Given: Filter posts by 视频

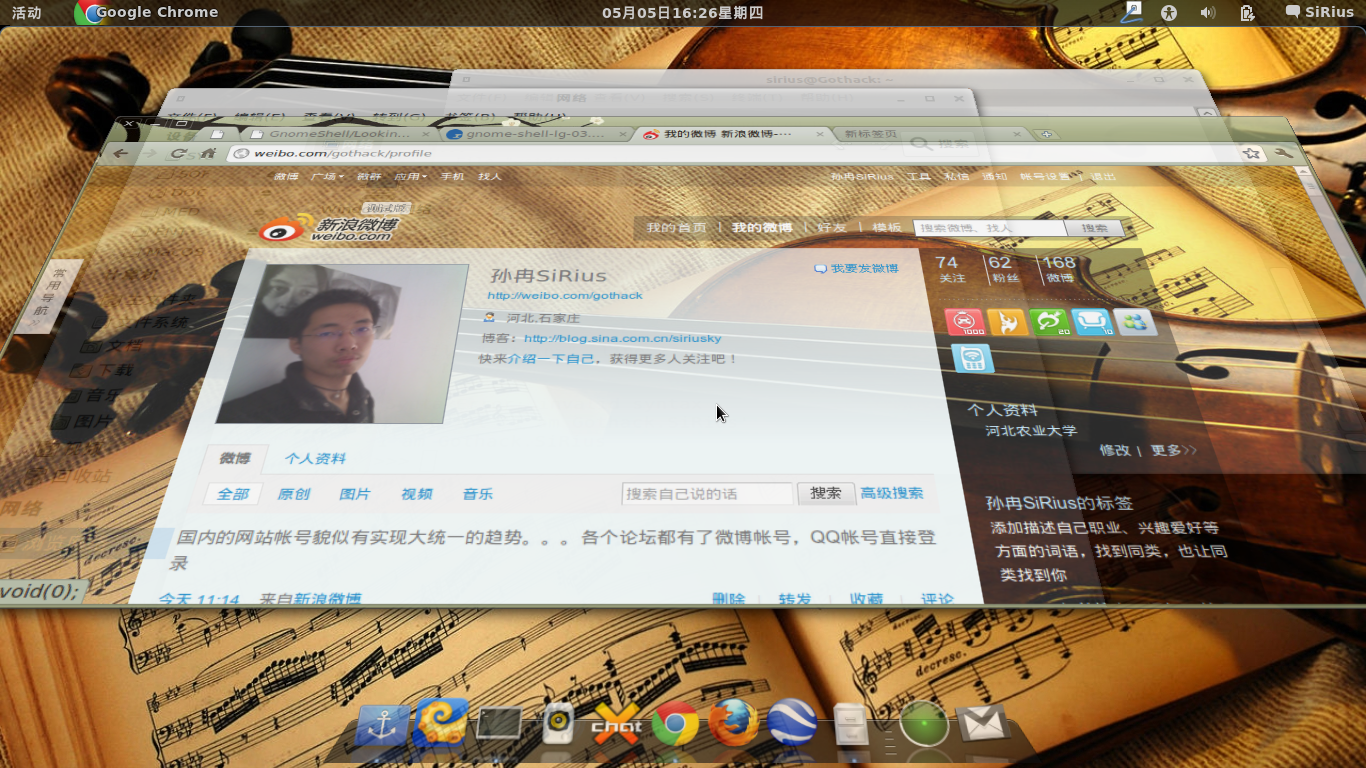Looking at the screenshot, I should point(417,494).
